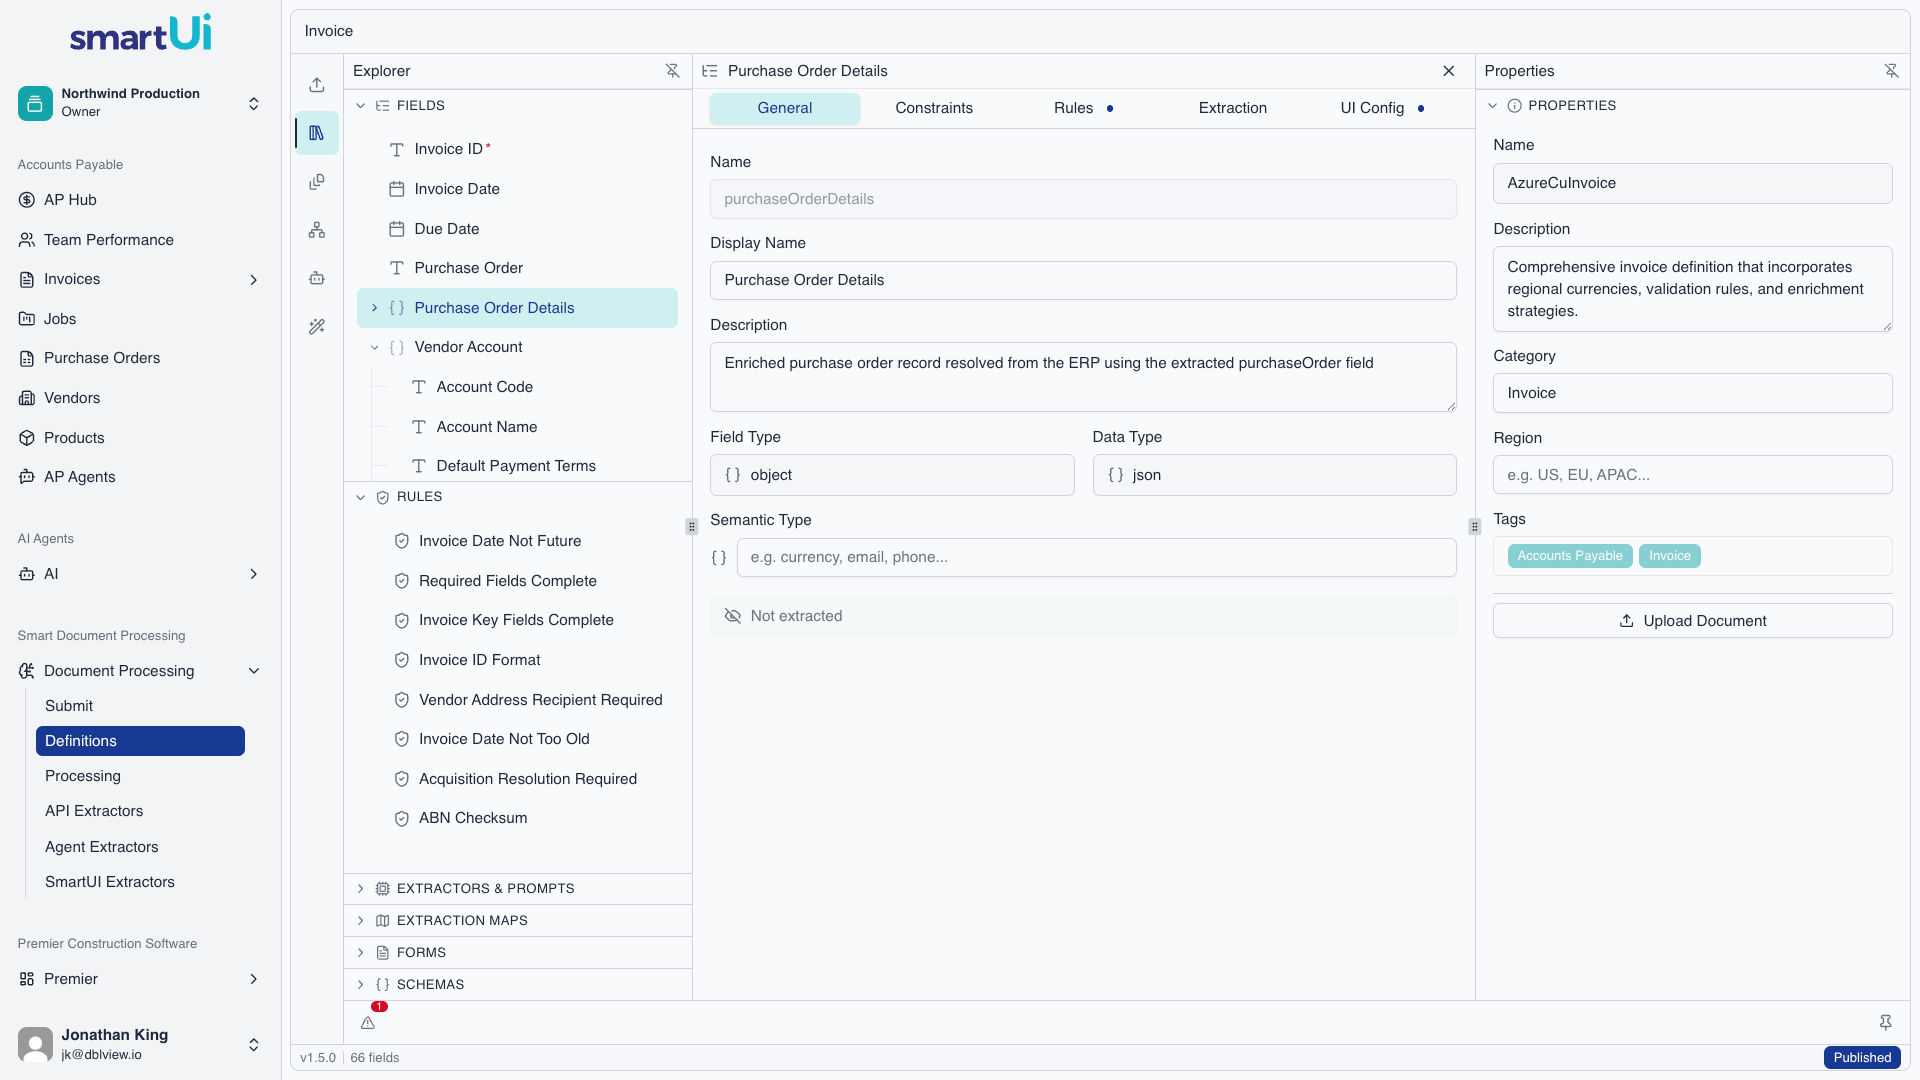The height and width of the screenshot is (1080, 1920).
Task: Collapse the PROPERTIES section
Action: tap(1493, 106)
